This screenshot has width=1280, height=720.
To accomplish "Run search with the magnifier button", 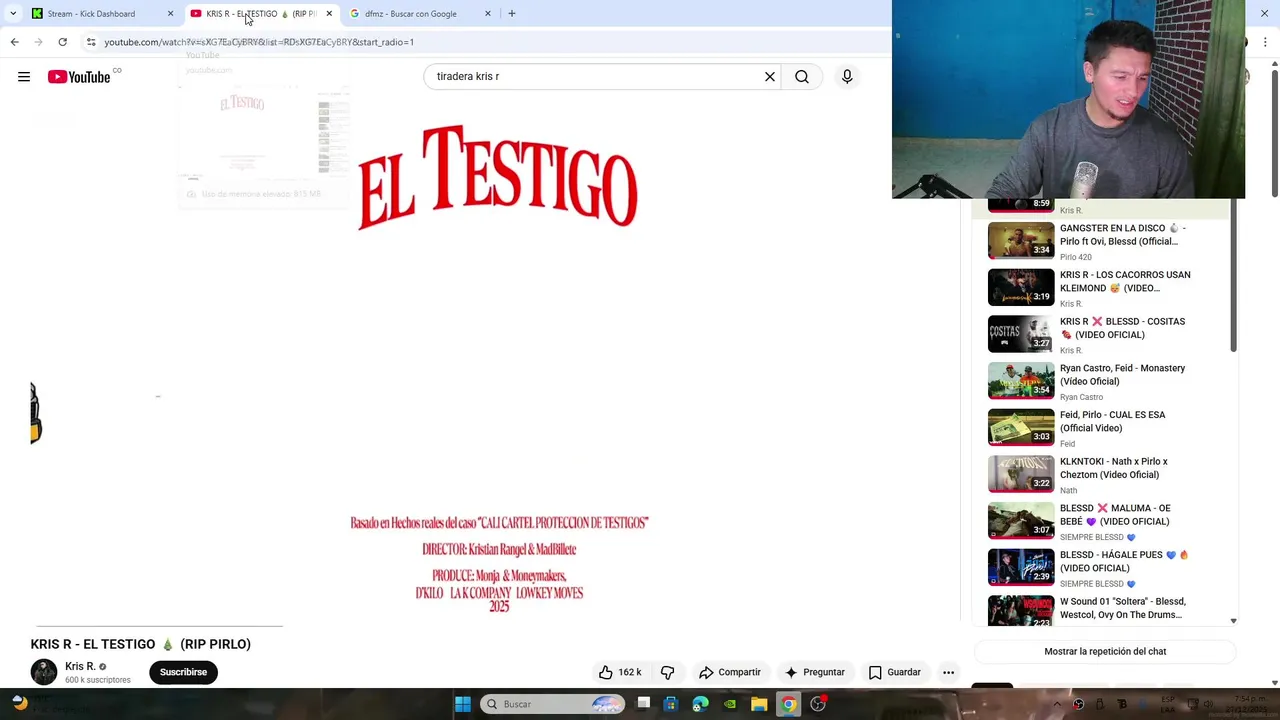I will pos(802,77).
